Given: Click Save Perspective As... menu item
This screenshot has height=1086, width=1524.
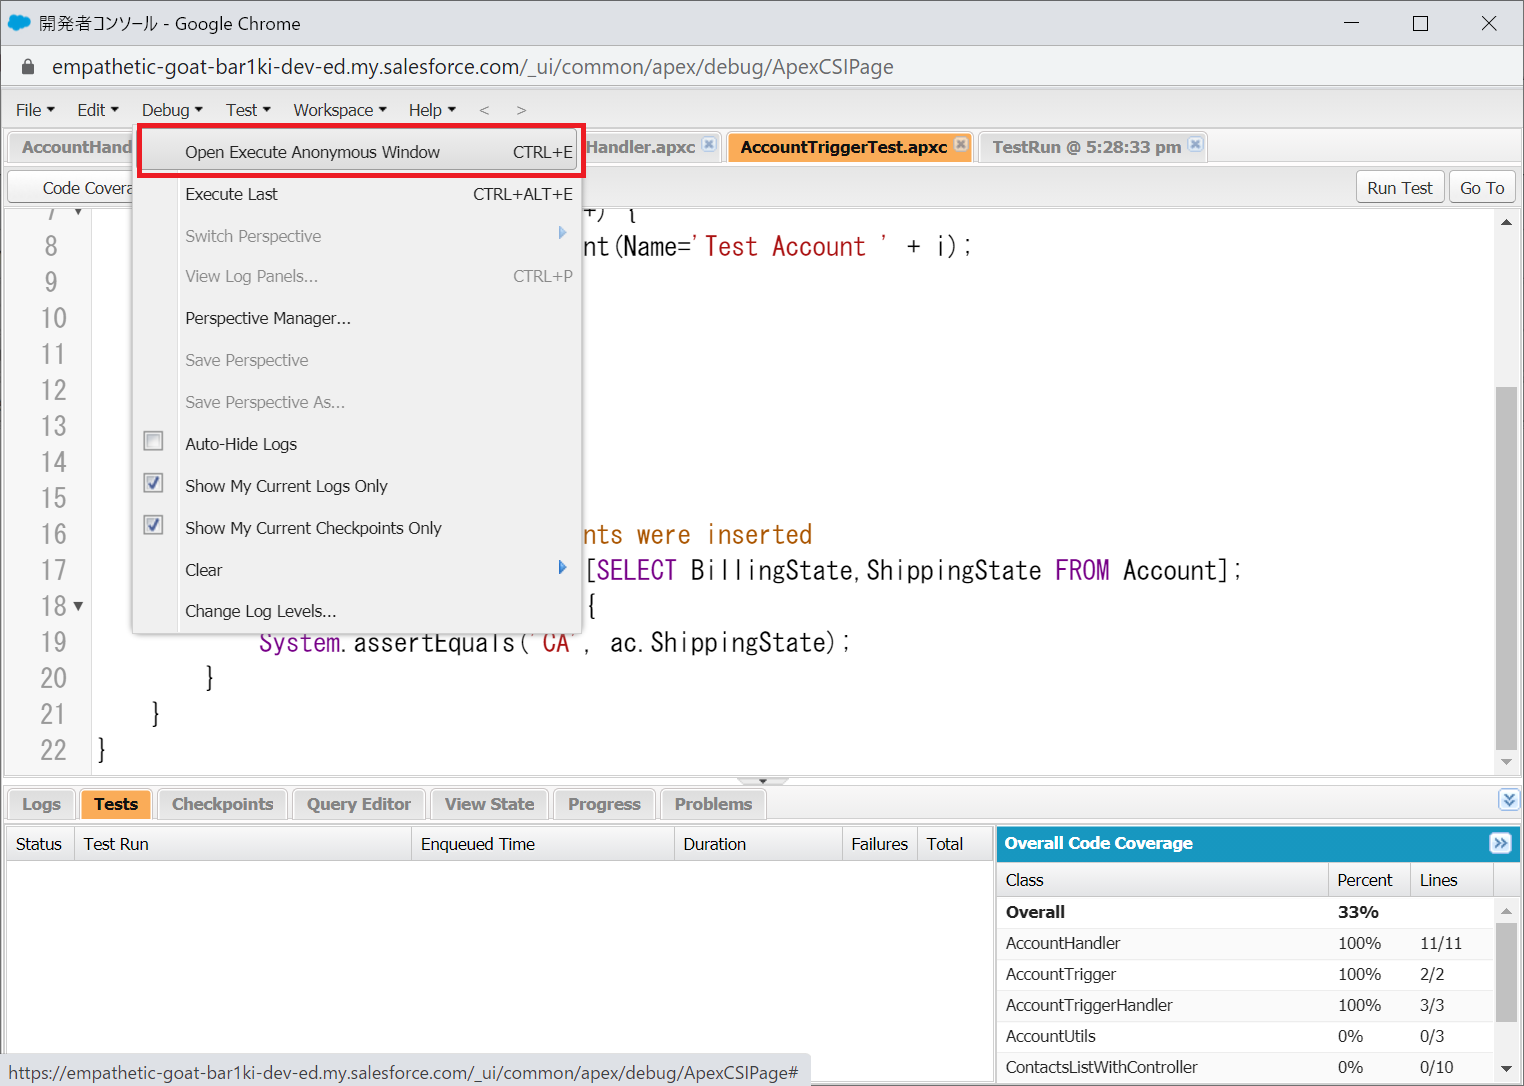Looking at the screenshot, I should click(x=357, y=402).
